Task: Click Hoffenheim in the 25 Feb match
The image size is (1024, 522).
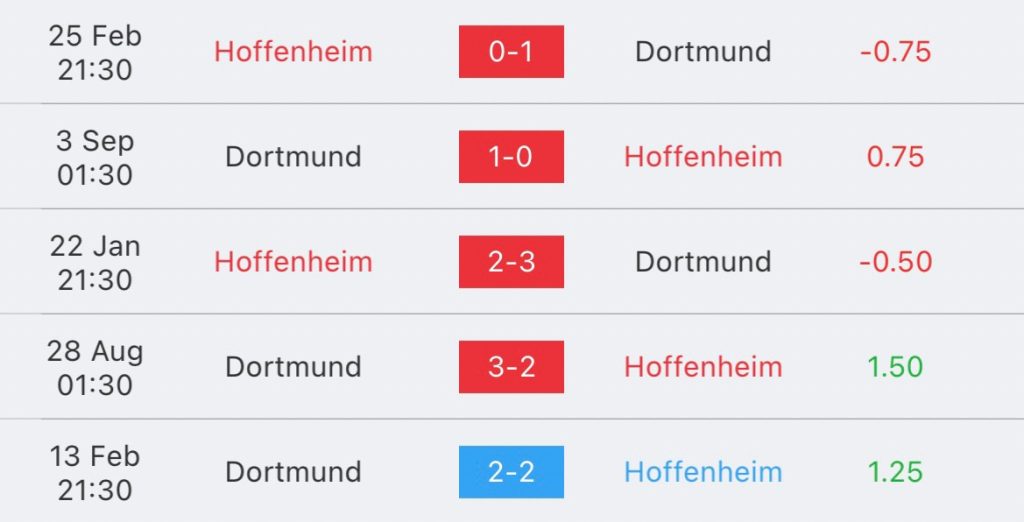Action: point(293,52)
